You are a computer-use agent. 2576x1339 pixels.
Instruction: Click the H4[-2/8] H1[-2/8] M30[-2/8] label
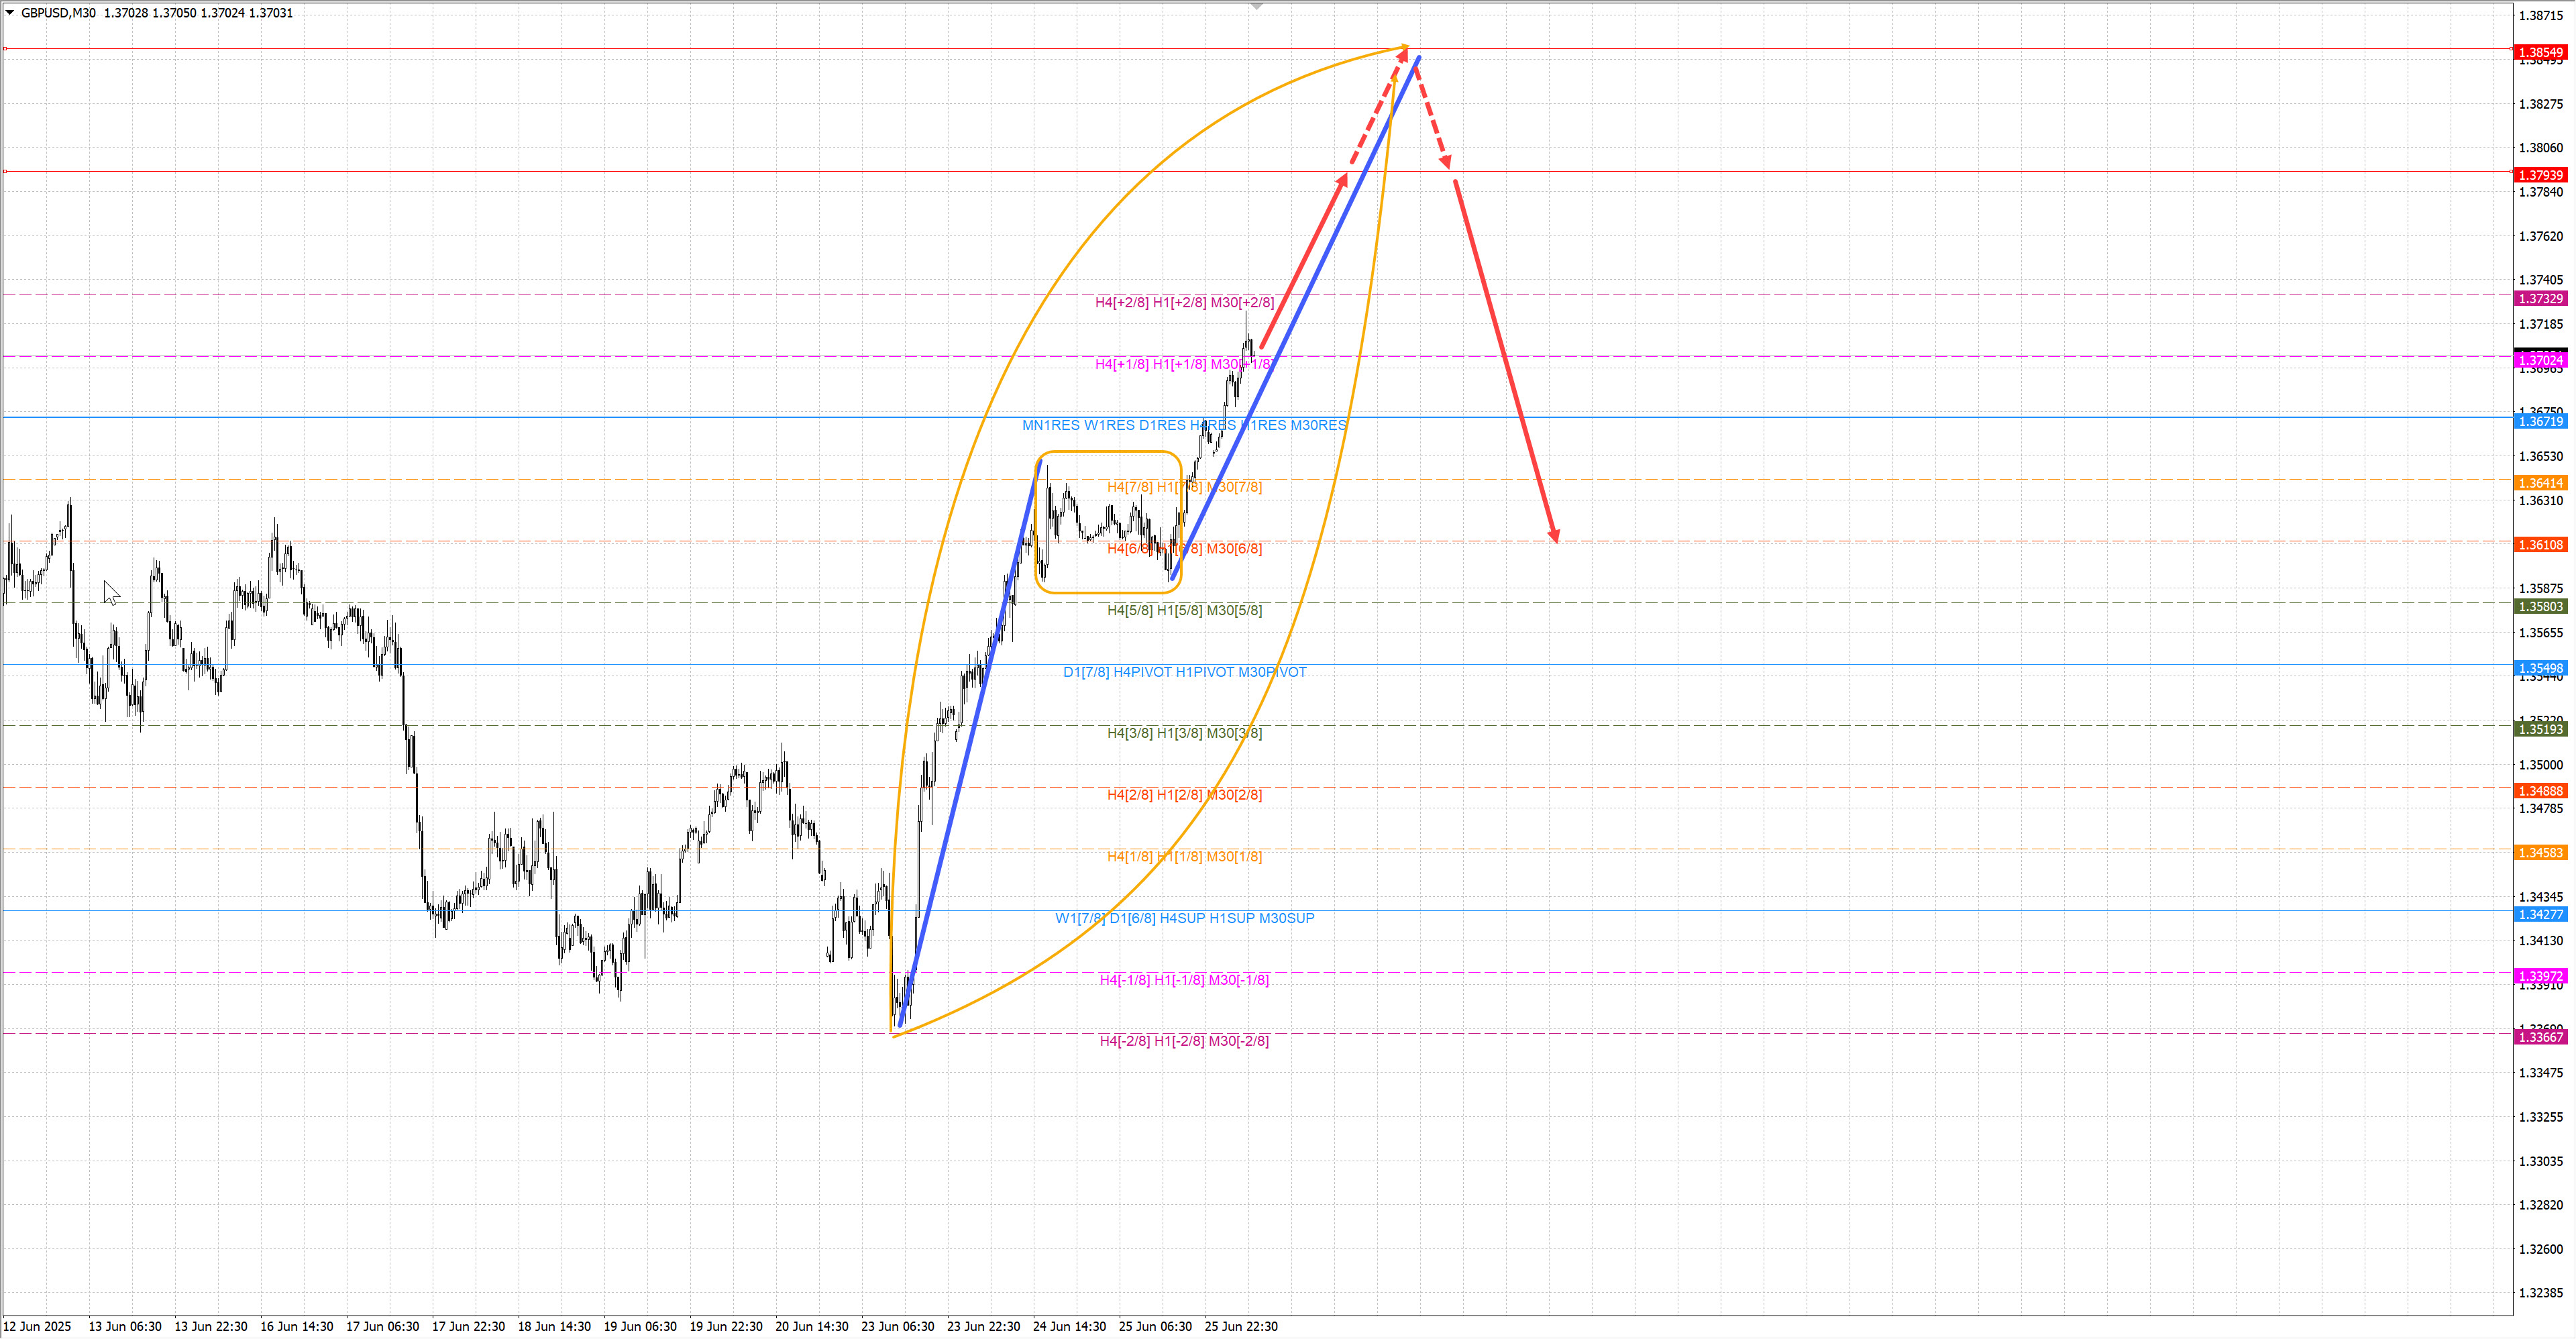(x=1184, y=1041)
